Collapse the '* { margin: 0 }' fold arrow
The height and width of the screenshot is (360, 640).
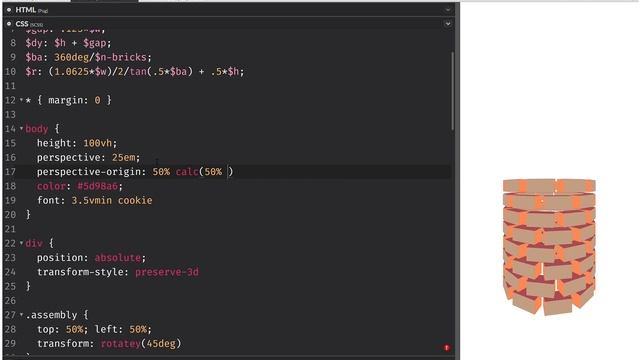pyautogui.click(x=21, y=100)
